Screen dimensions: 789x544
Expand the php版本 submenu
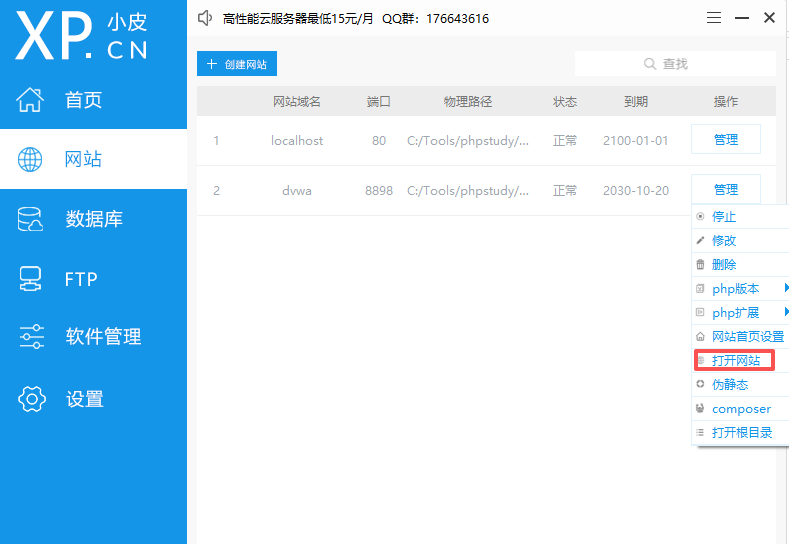click(740, 288)
